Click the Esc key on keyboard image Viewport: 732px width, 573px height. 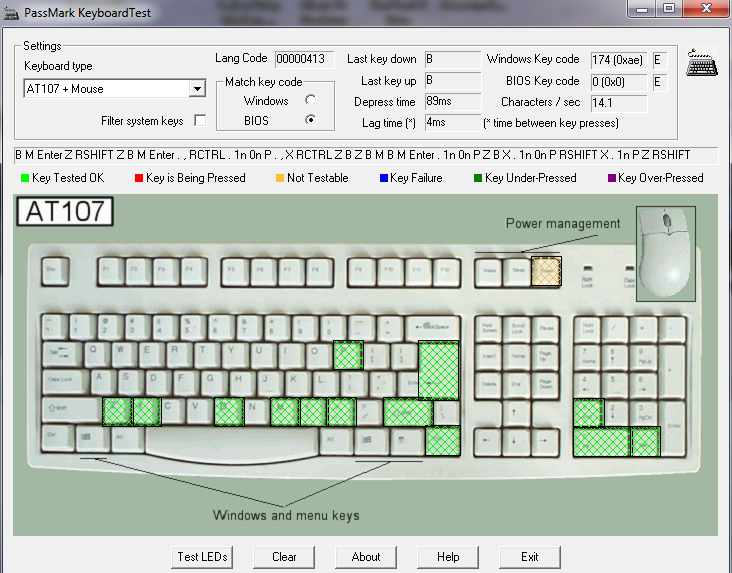coord(56,271)
